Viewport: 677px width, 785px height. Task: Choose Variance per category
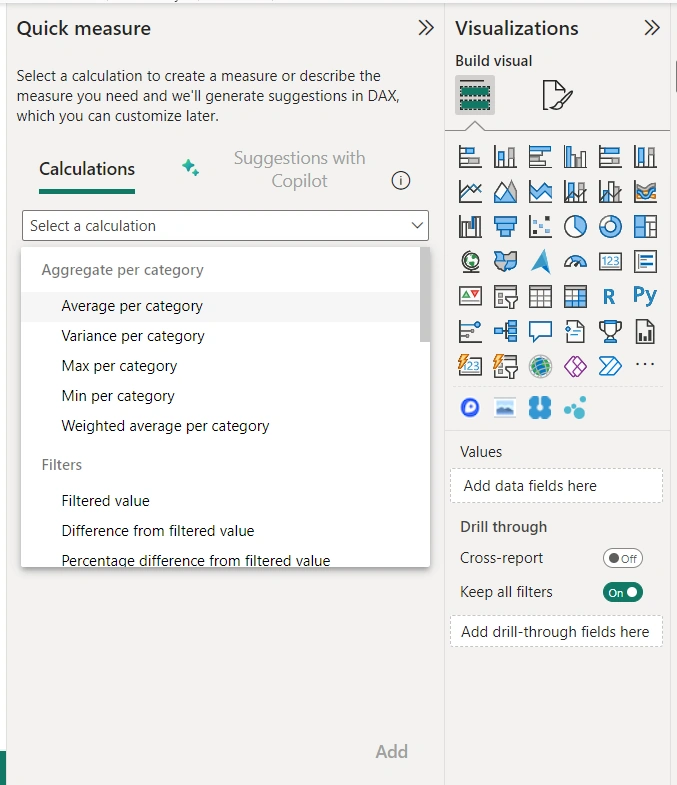click(220, 336)
